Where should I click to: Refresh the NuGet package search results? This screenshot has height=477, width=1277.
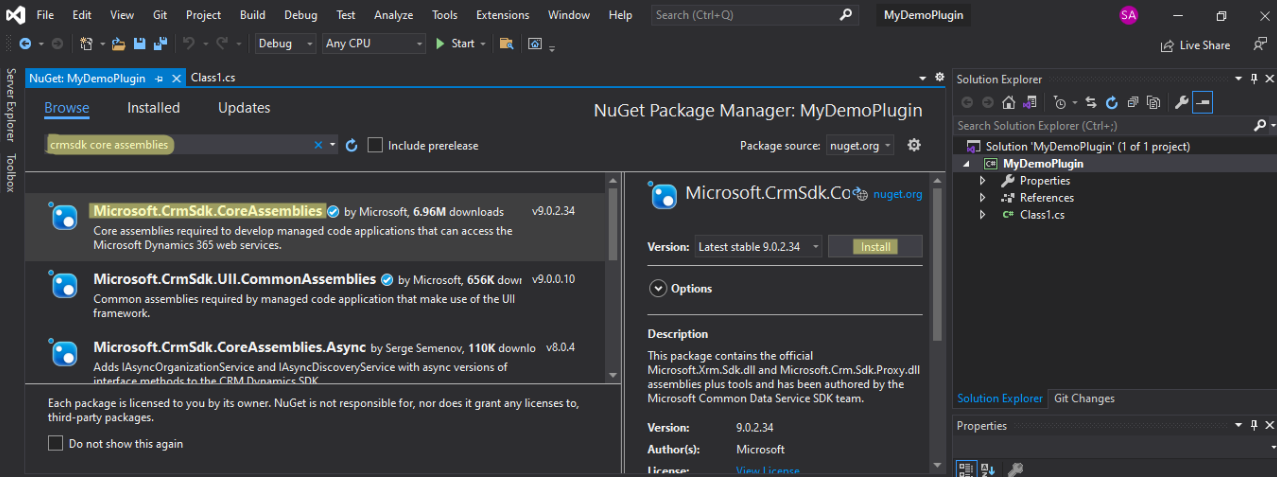pyautogui.click(x=351, y=145)
